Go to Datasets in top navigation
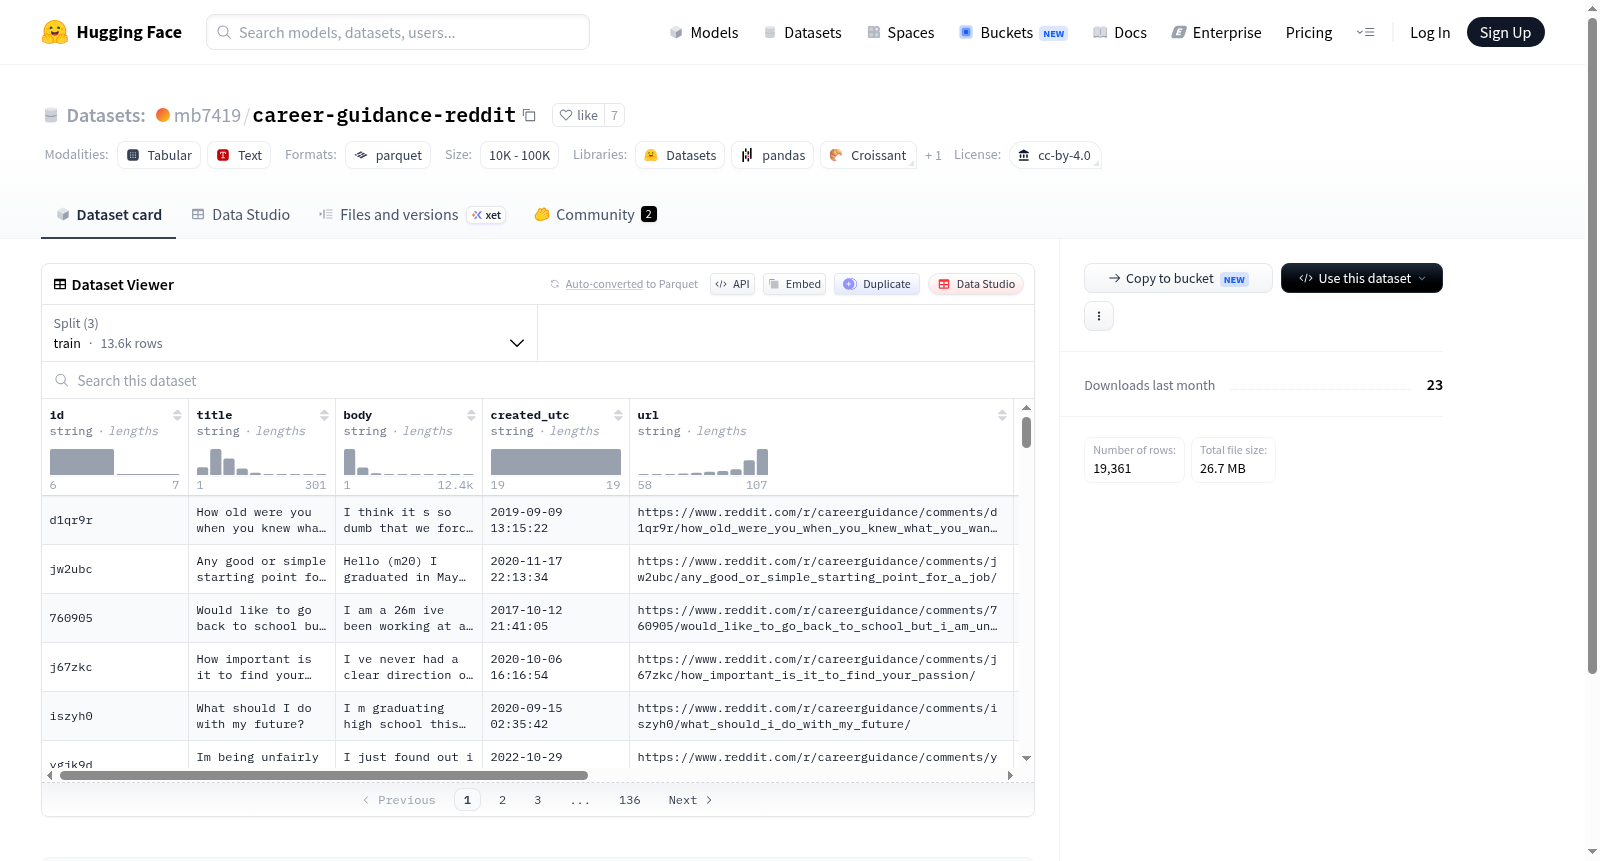Viewport: 1600px width, 861px height. (x=802, y=32)
